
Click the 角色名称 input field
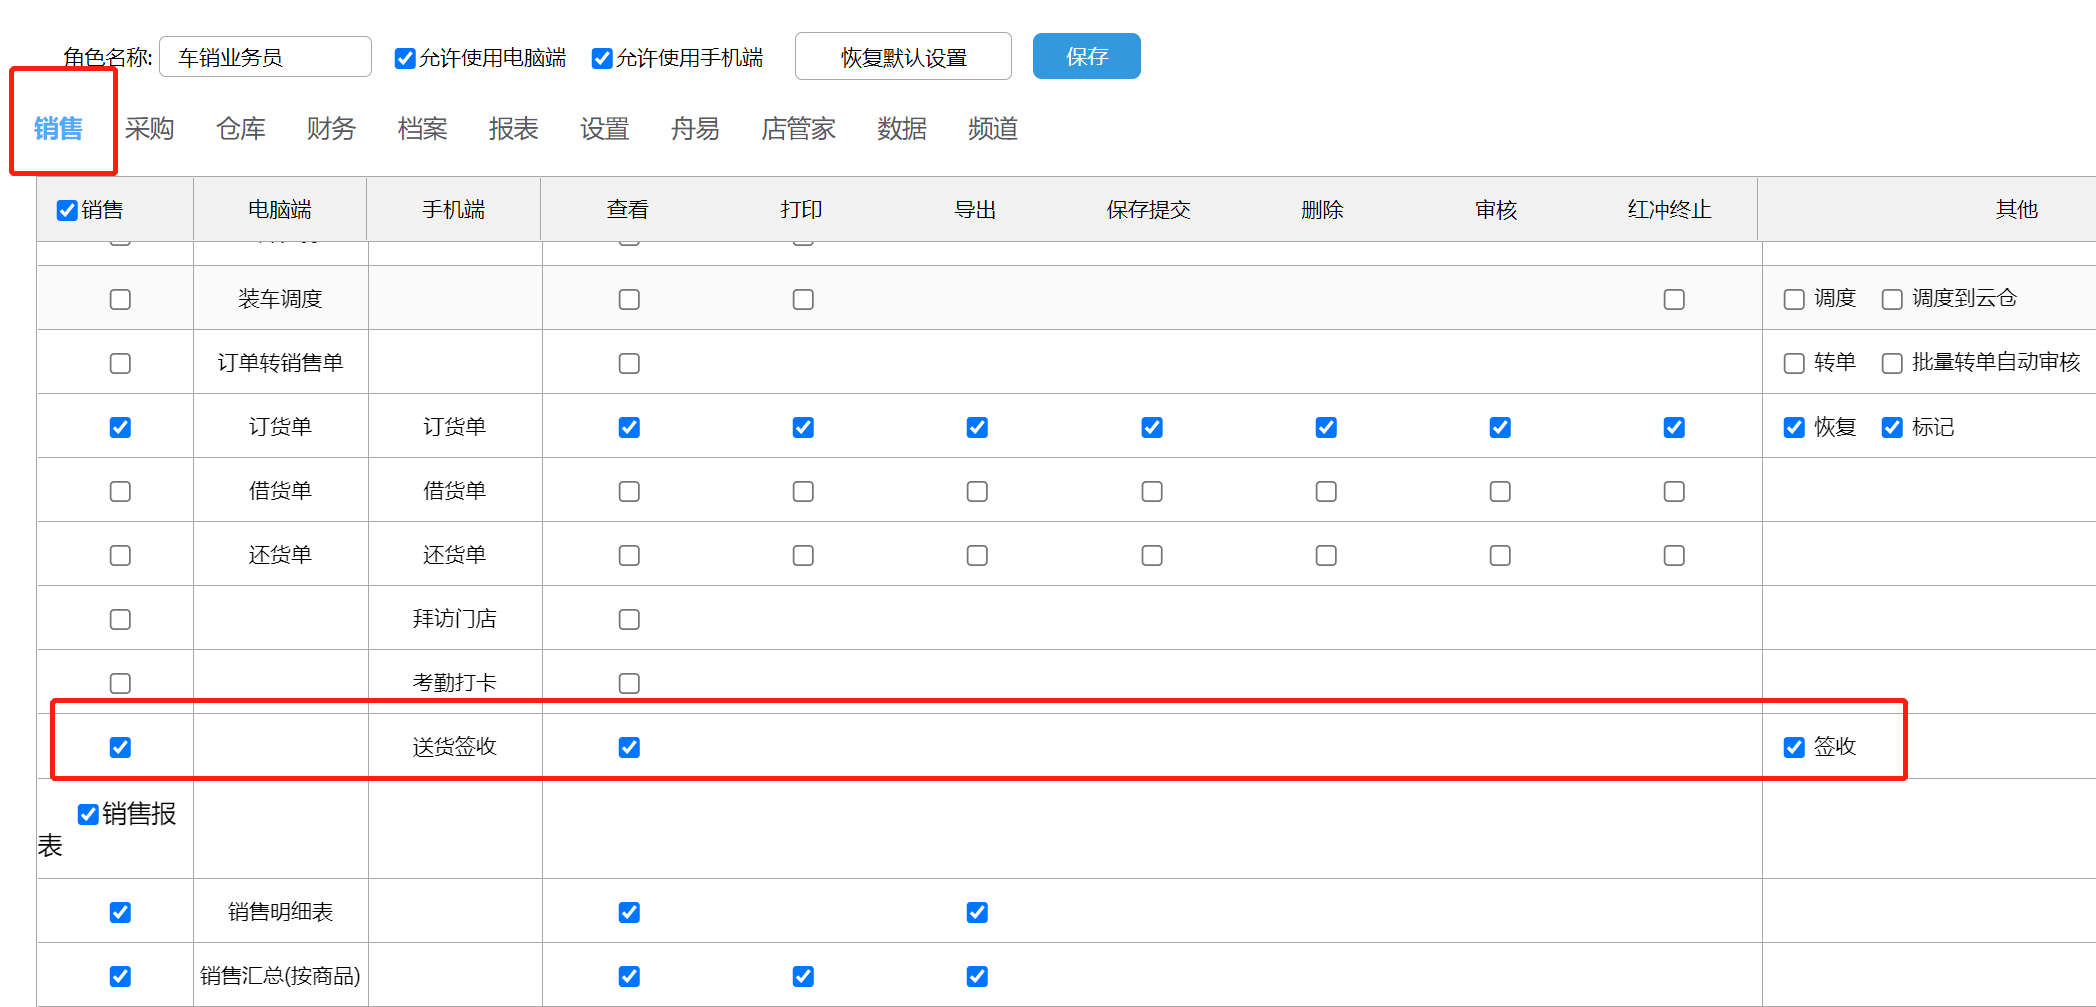[x=265, y=57]
